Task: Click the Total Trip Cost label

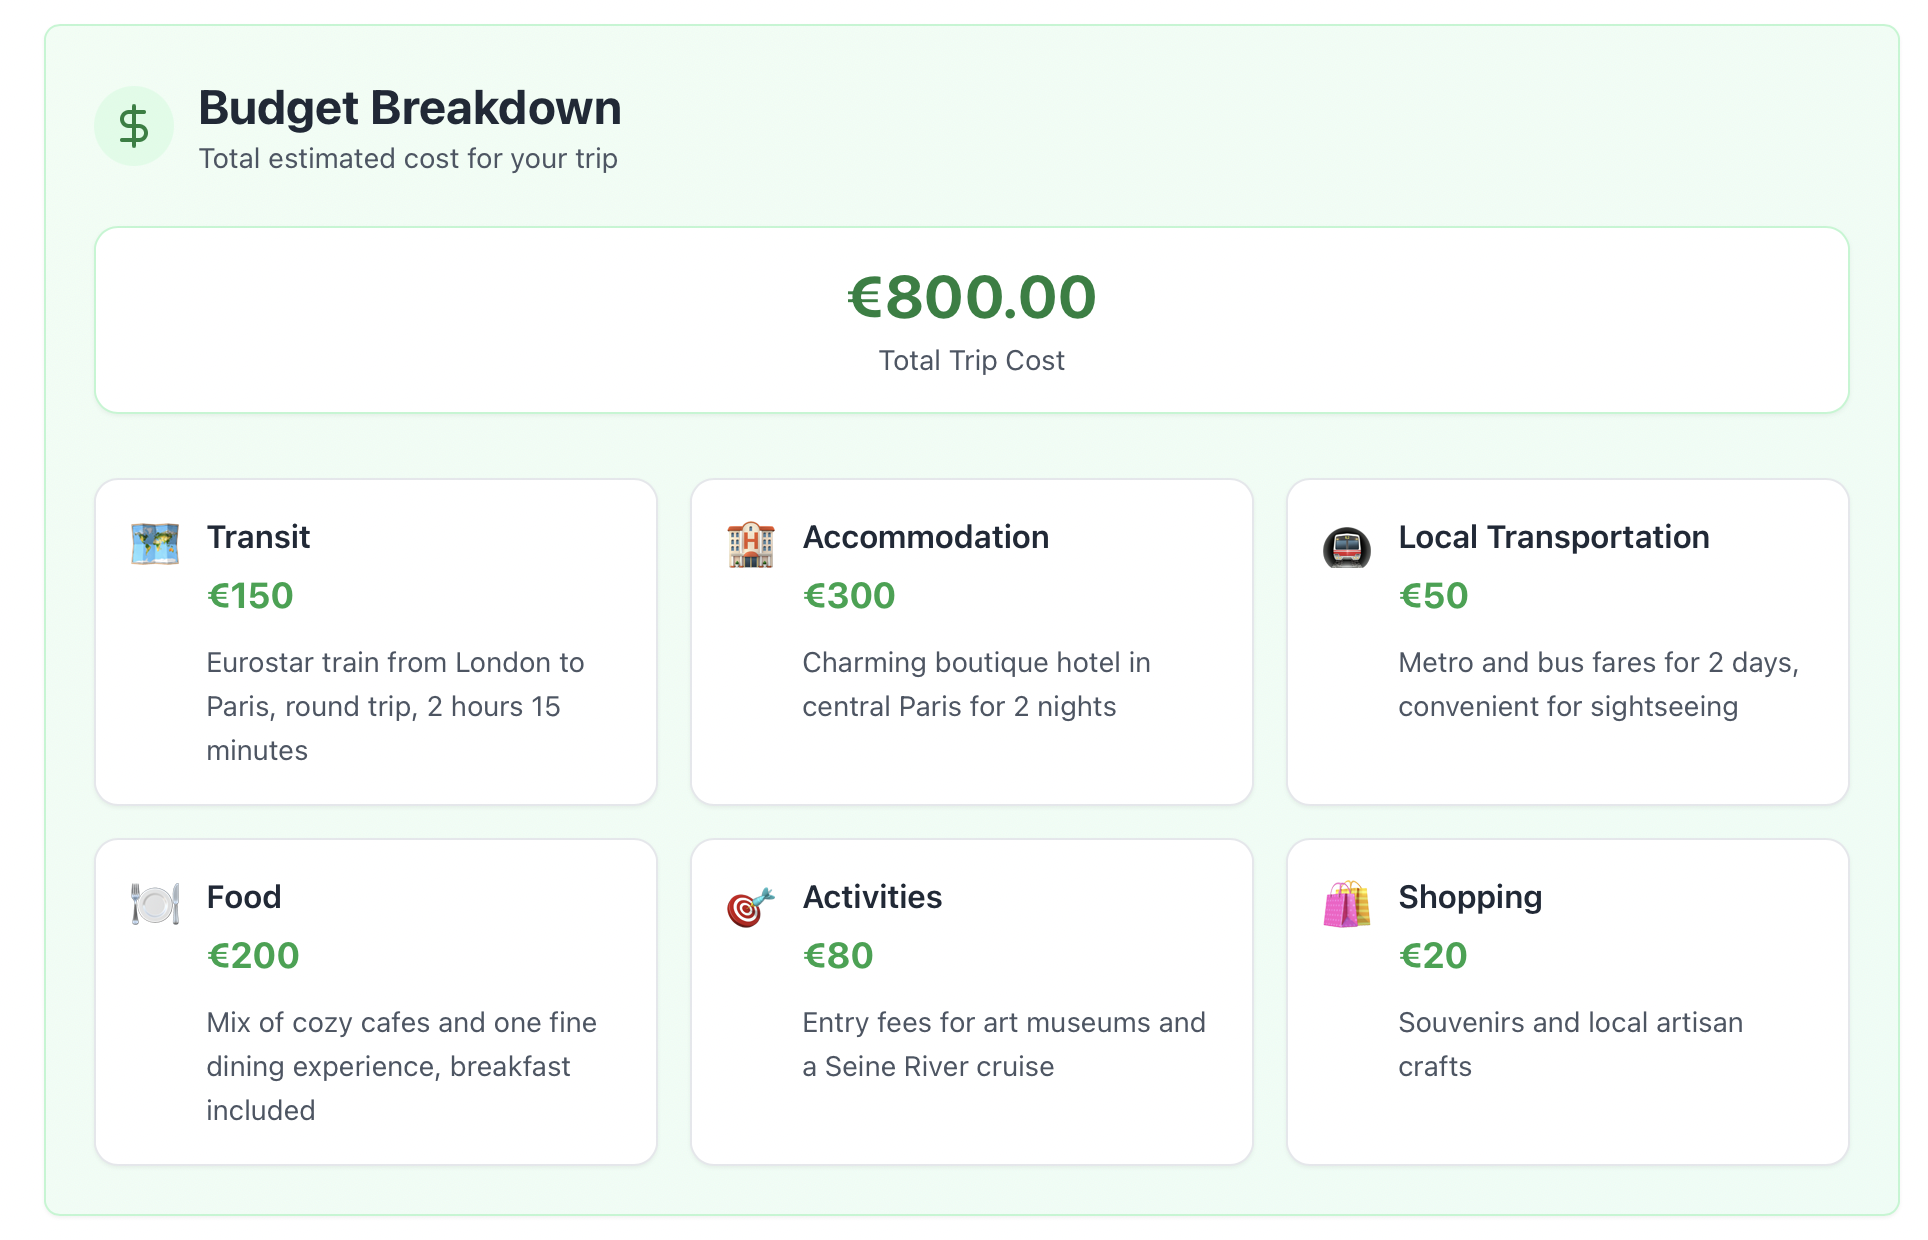Action: click(972, 360)
